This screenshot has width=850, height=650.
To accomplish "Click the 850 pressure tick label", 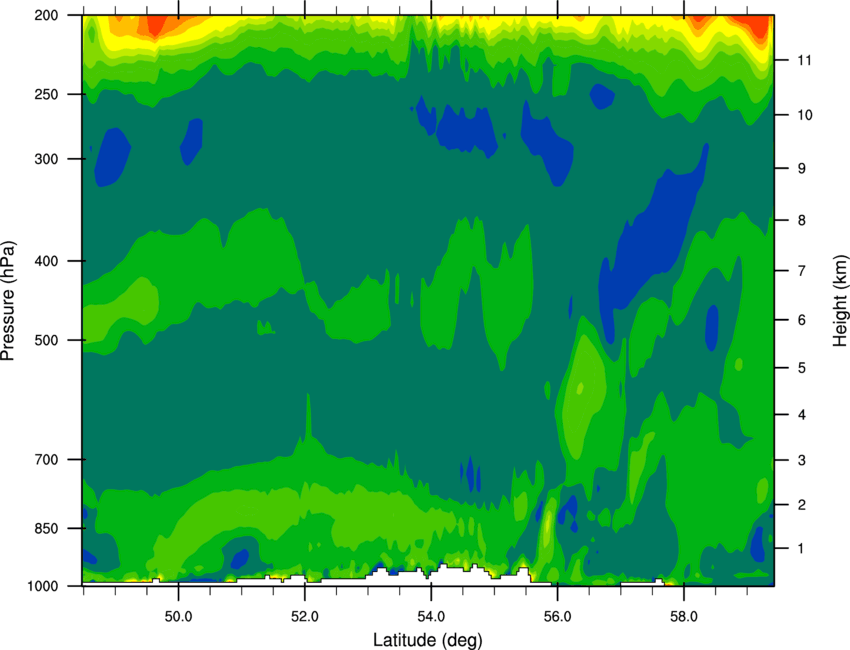I will click(46, 528).
